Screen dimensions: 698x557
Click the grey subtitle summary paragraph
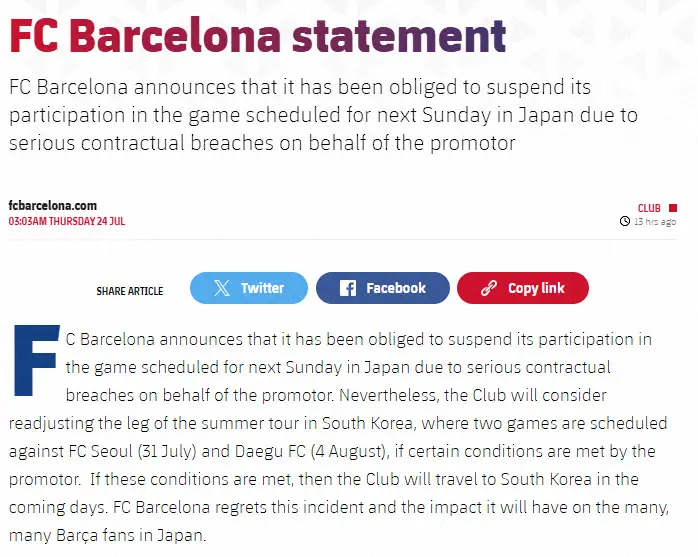[323, 114]
